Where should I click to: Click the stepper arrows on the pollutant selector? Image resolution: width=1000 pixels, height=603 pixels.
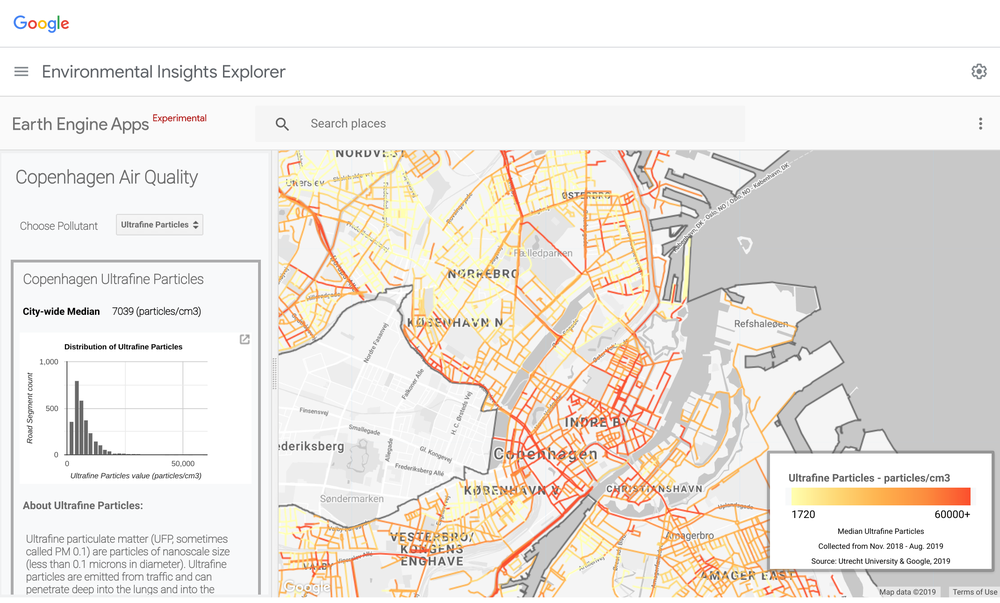click(x=195, y=225)
